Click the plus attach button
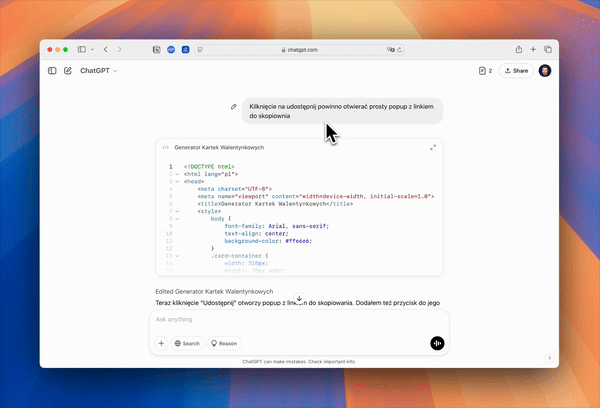 pyautogui.click(x=161, y=343)
